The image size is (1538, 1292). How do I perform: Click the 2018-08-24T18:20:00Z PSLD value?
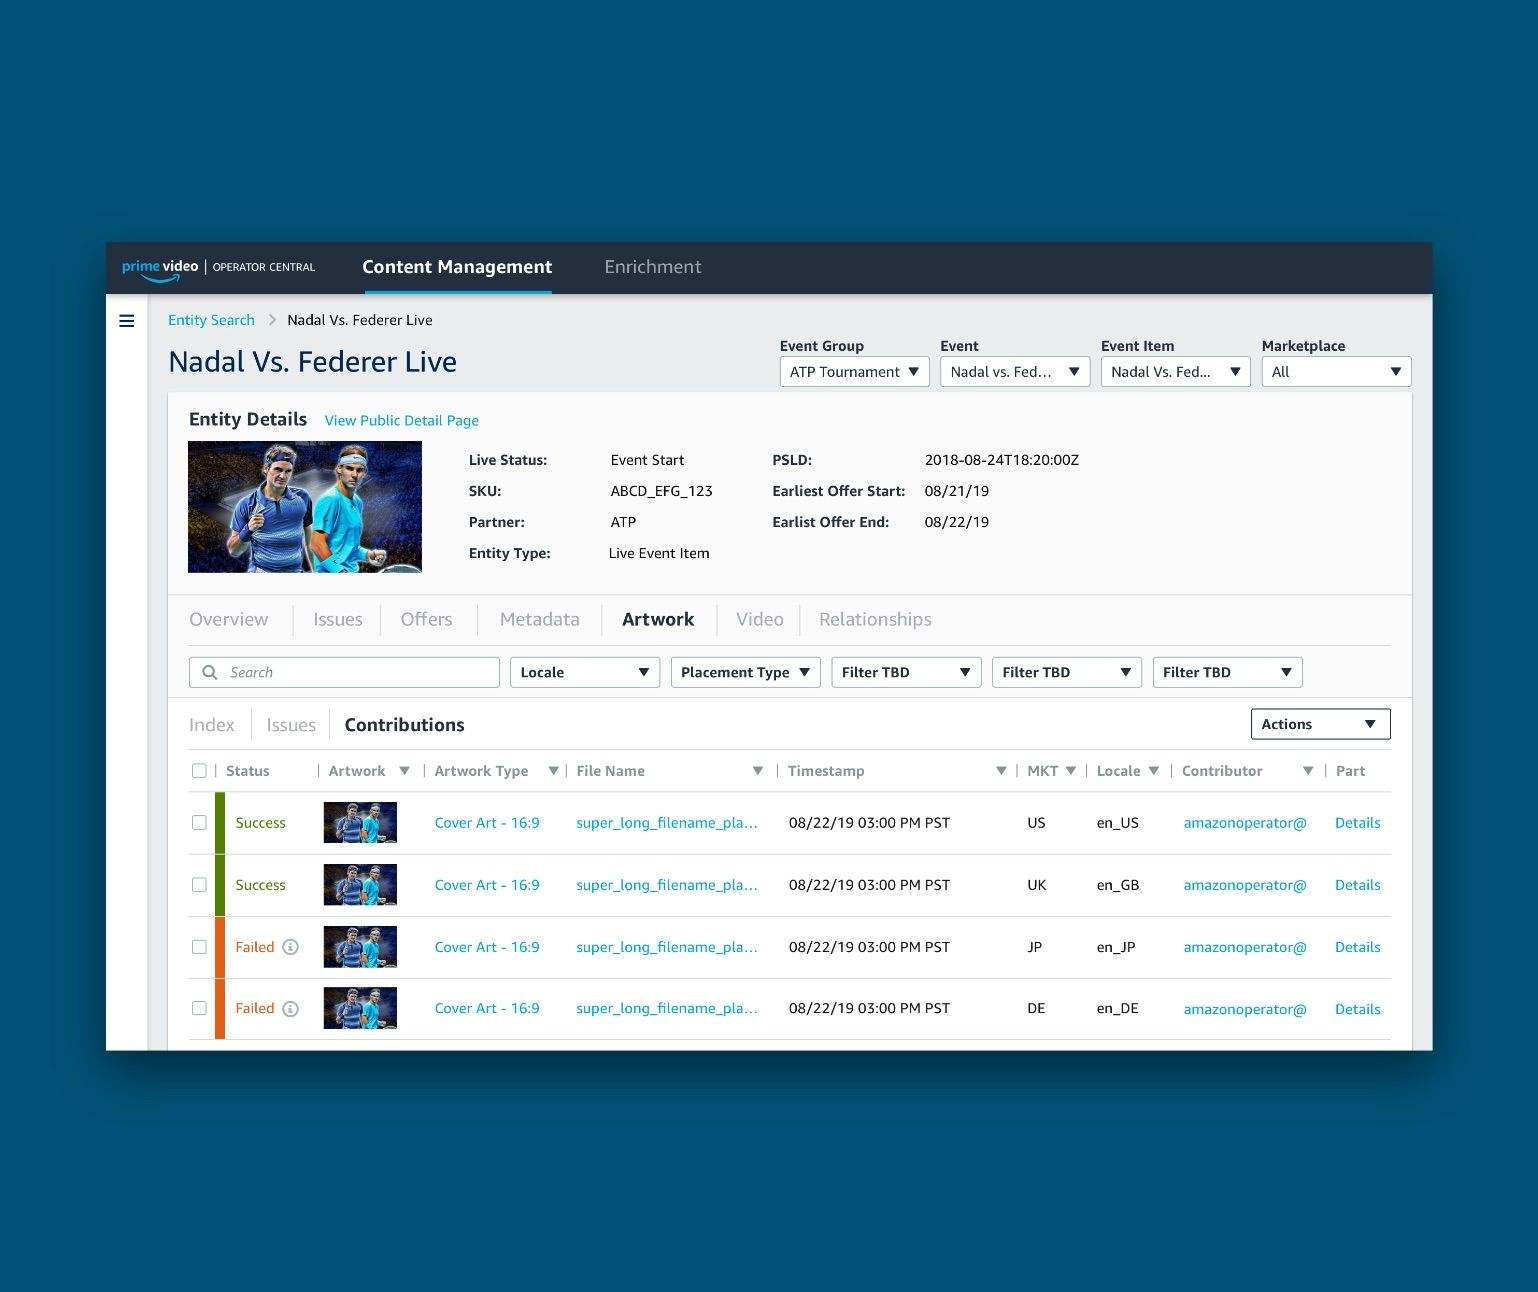coord(1002,460)
